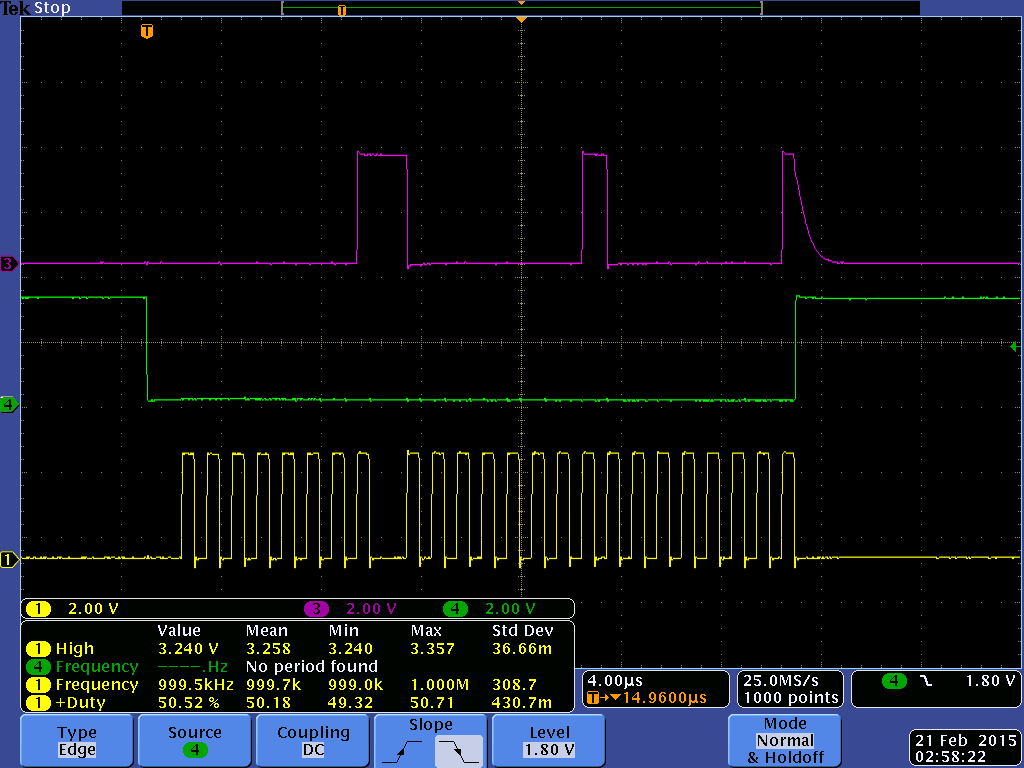Click the channel 4 badge in trigger readout

894,681
